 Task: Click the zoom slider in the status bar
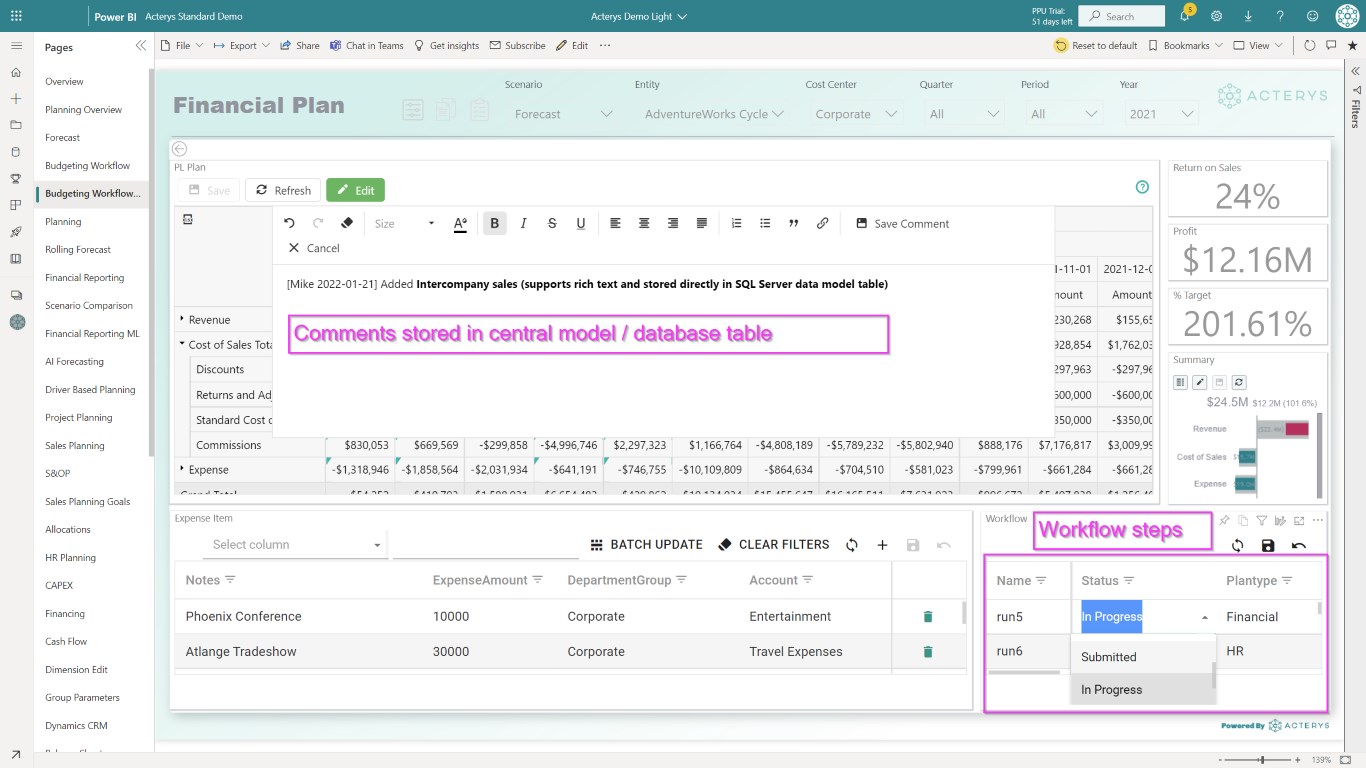tap(1262, 760)
